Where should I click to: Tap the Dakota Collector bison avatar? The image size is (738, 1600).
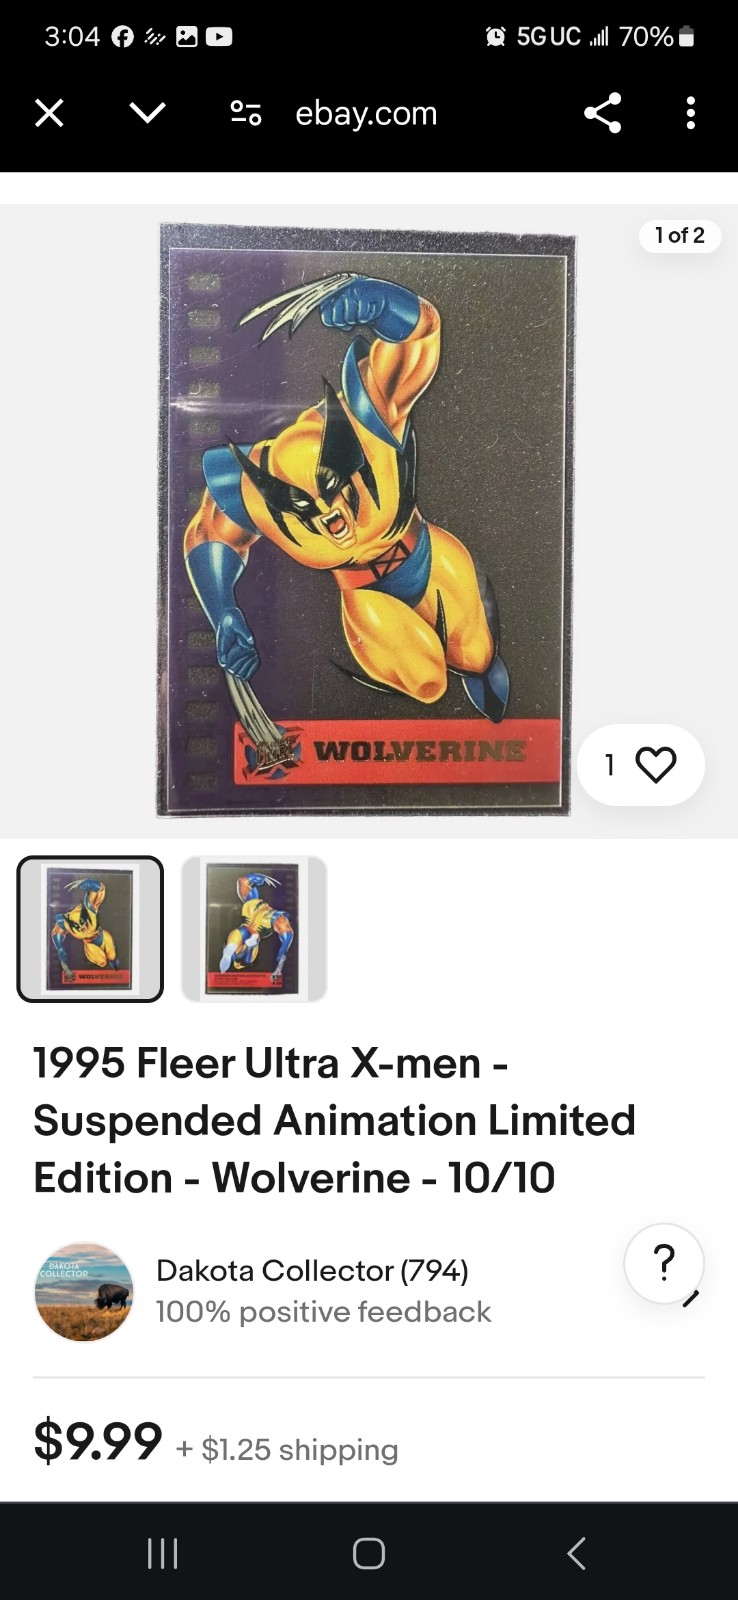(84, 1292)
